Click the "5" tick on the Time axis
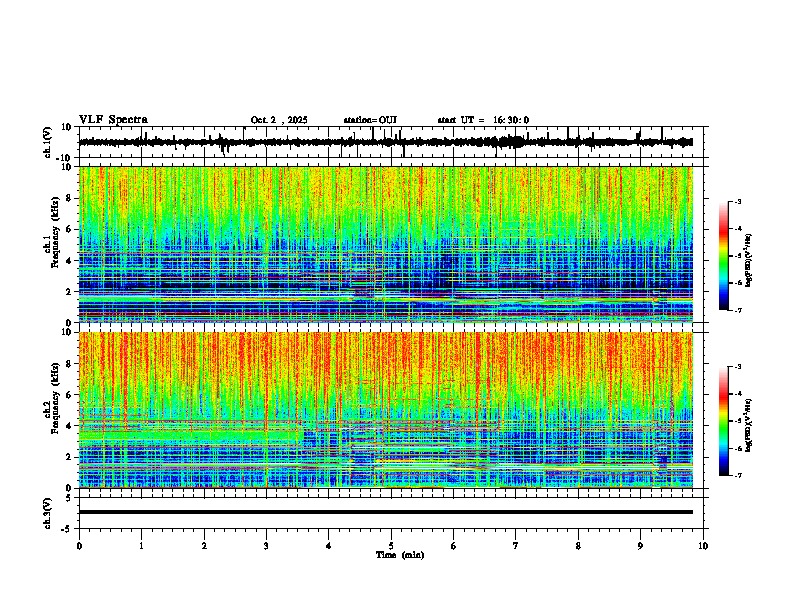This screenshot has width=792, height=612. [x=391, y=546]
